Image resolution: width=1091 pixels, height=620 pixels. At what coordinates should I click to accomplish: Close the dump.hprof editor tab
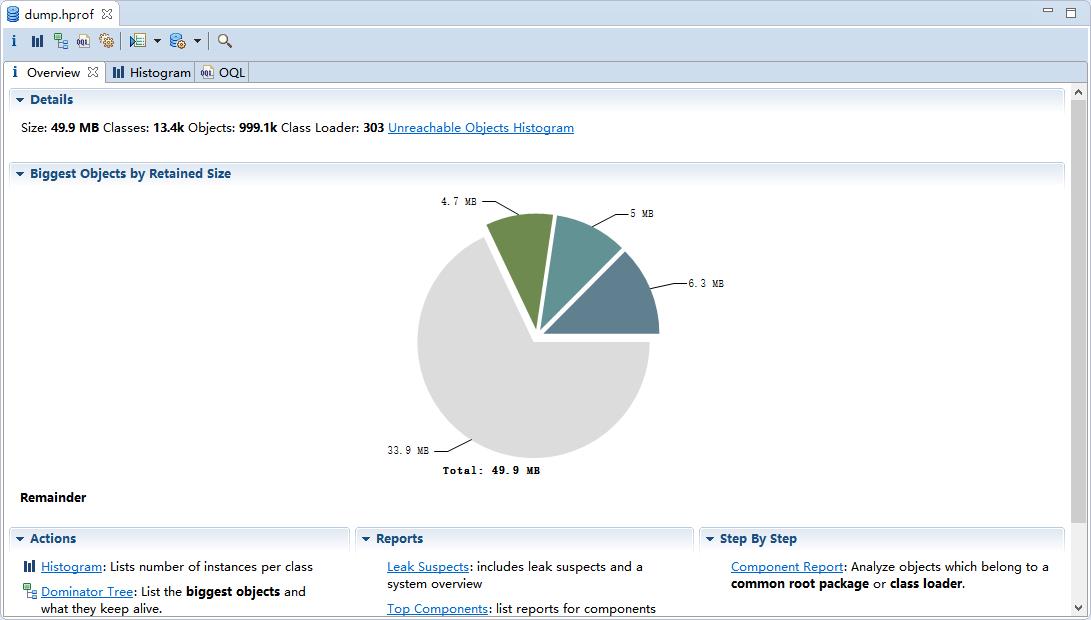pyautogui.click(x=106, y=14)
